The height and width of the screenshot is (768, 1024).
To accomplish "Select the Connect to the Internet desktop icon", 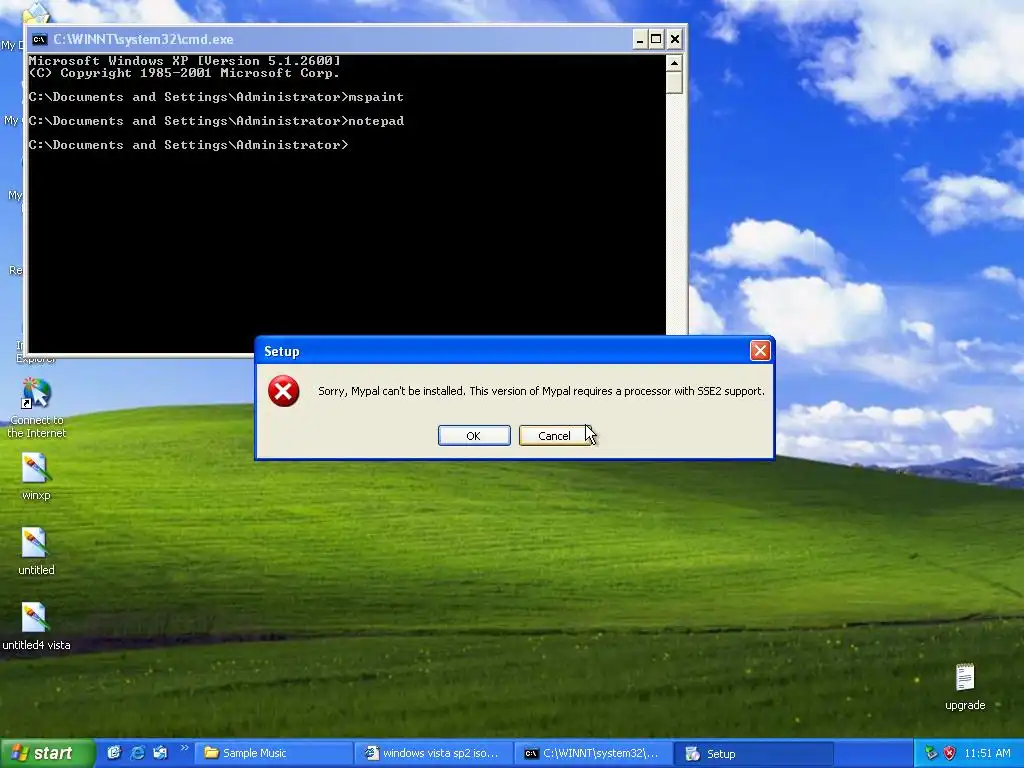I will tap(37, 408).
